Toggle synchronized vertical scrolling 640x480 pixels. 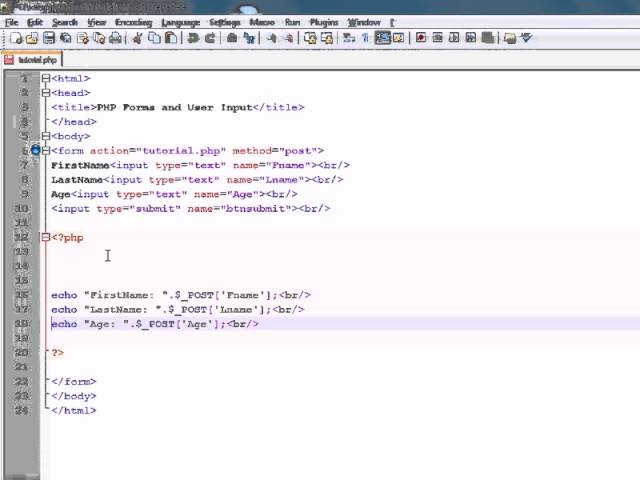[x=310, y=38]
